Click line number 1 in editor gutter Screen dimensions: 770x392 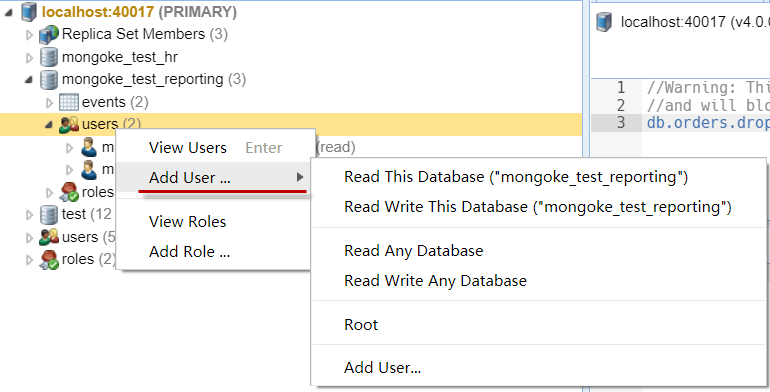coord(621,87)
